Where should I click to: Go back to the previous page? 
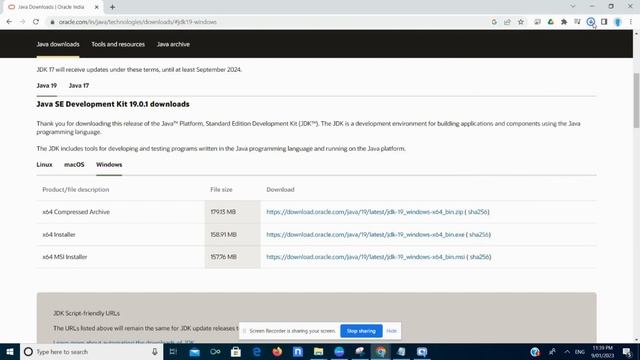(x=9, y=22)
